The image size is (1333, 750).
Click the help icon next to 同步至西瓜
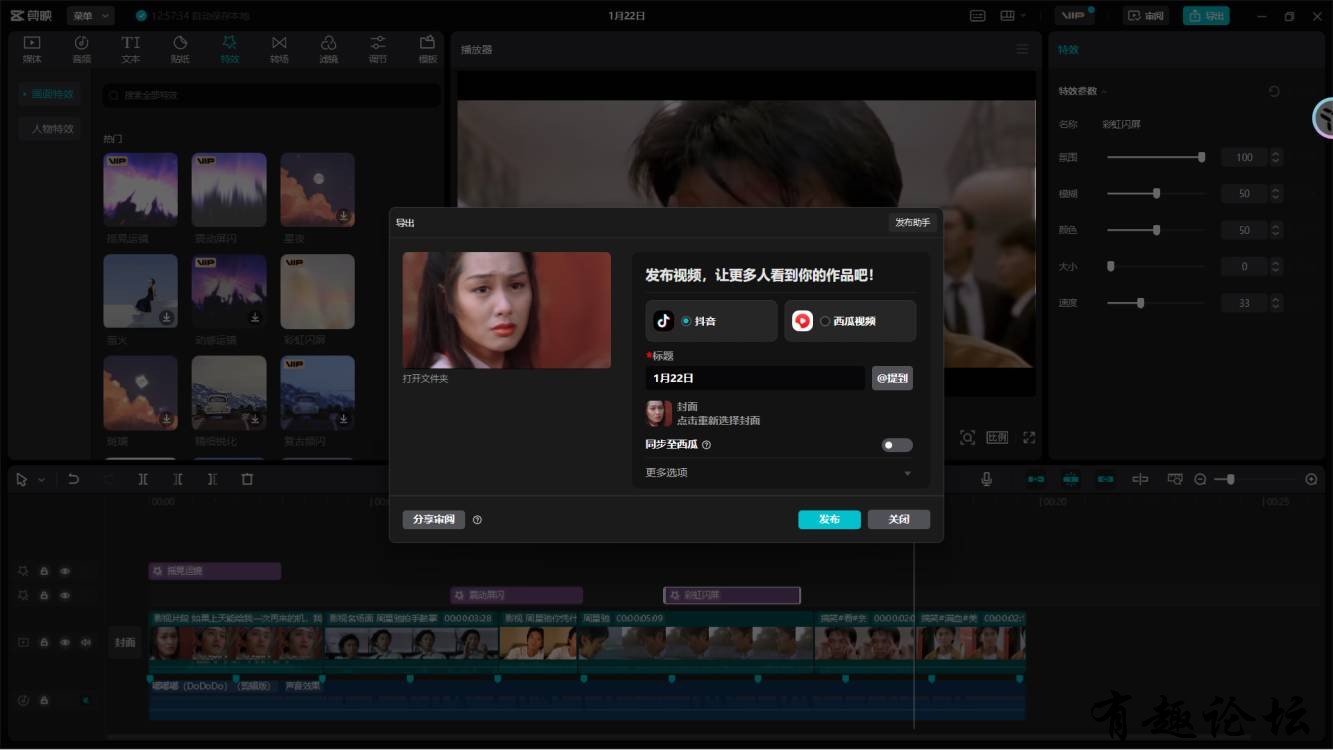(706, 445)
